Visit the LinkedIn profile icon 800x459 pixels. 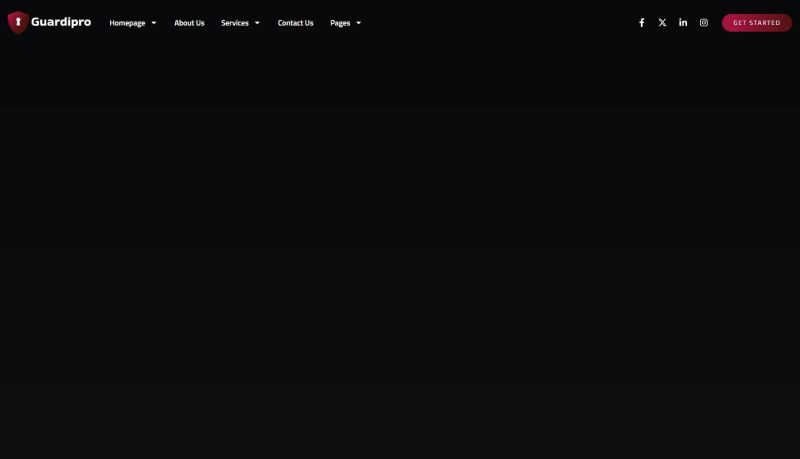(683, 23)
